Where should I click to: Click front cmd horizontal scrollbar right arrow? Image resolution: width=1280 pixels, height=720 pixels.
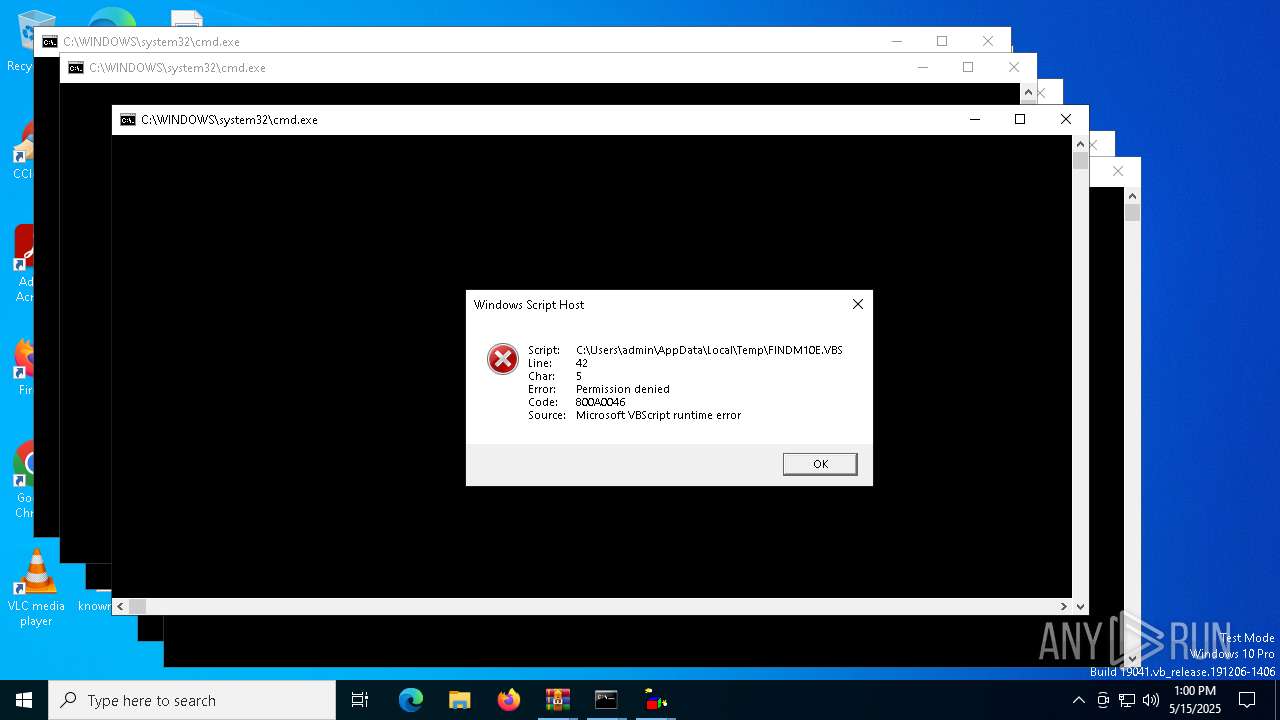click(1064, 606)
